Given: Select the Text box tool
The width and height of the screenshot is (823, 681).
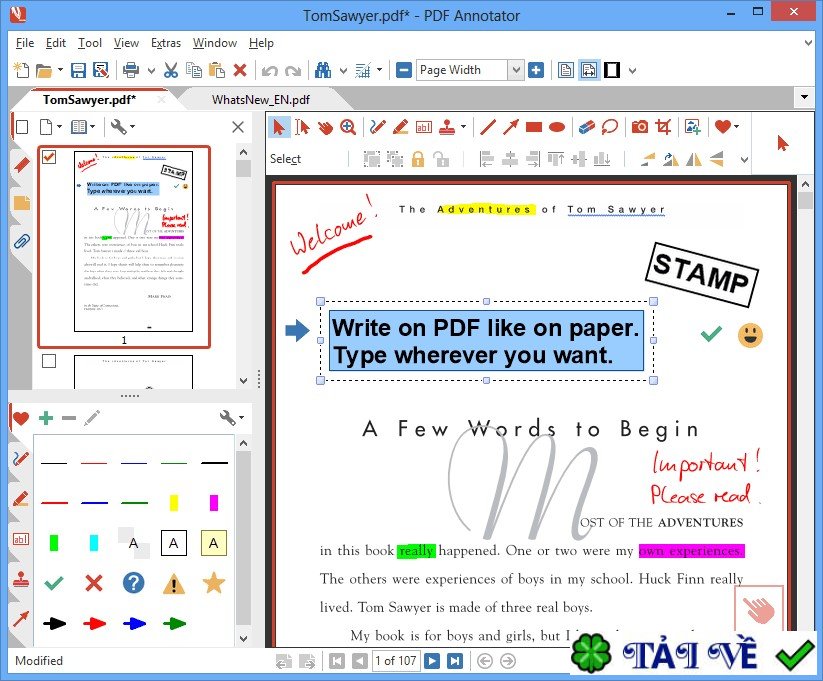Looking at the screenshot, I should pos(424,127).
